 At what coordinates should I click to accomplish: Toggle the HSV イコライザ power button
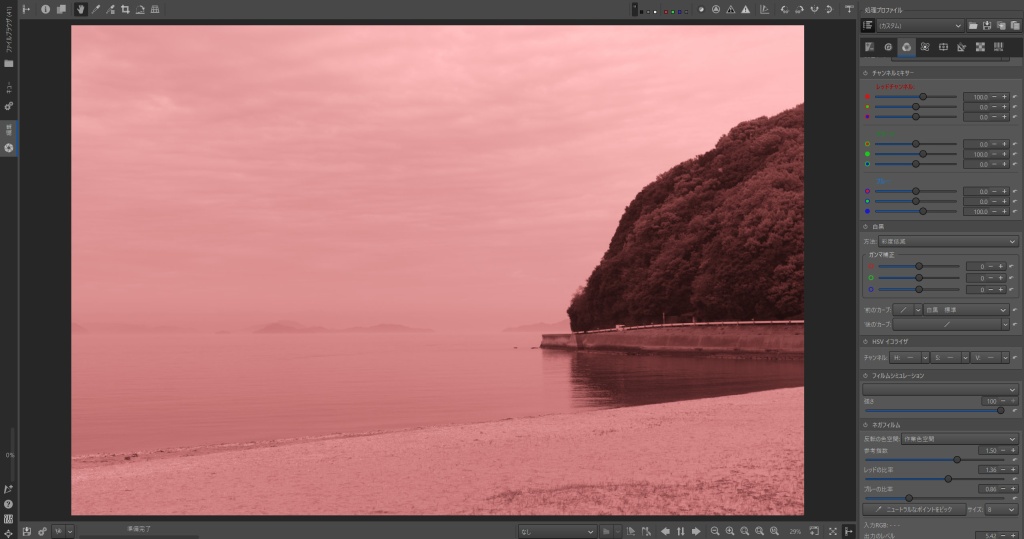point(865,341)
